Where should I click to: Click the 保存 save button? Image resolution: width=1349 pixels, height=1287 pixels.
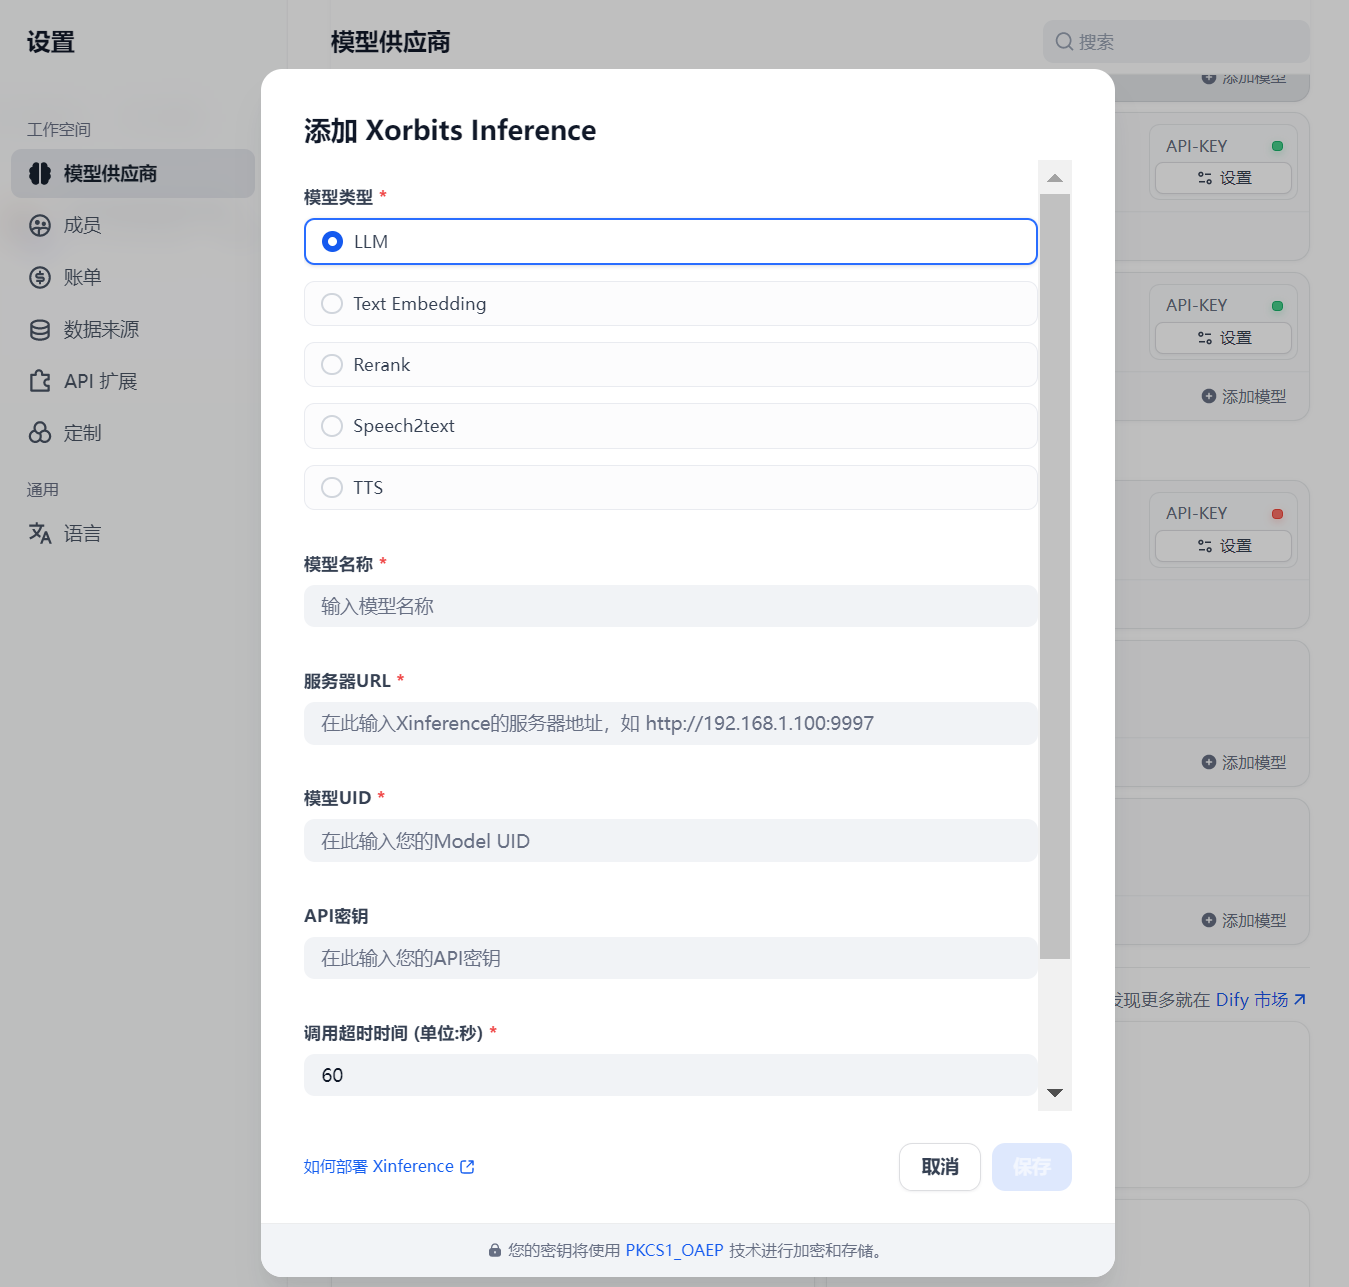(1032, 1167)
